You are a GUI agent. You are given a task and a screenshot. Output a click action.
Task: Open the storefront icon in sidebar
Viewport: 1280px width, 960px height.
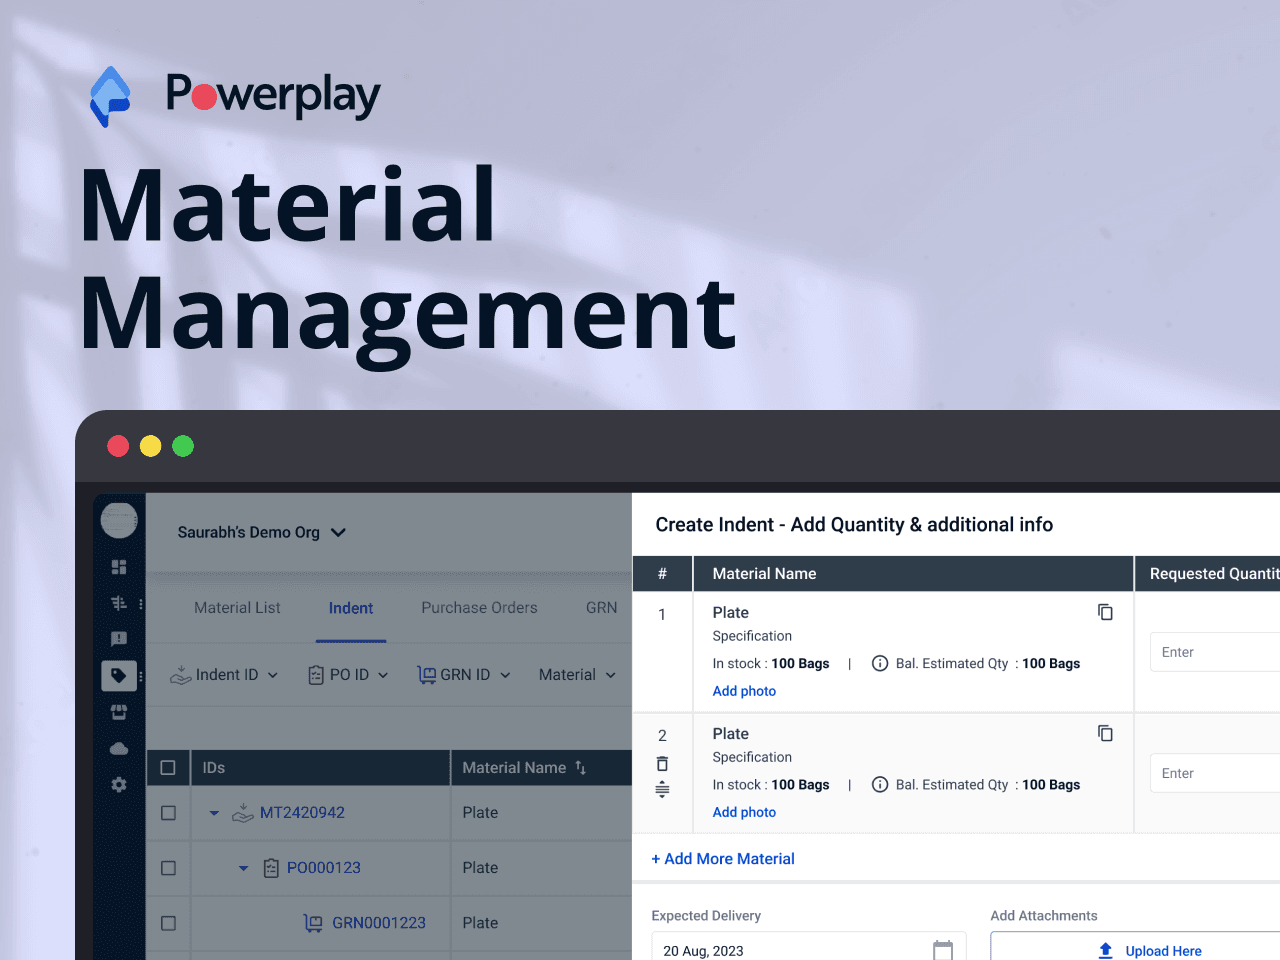(119, 712)
